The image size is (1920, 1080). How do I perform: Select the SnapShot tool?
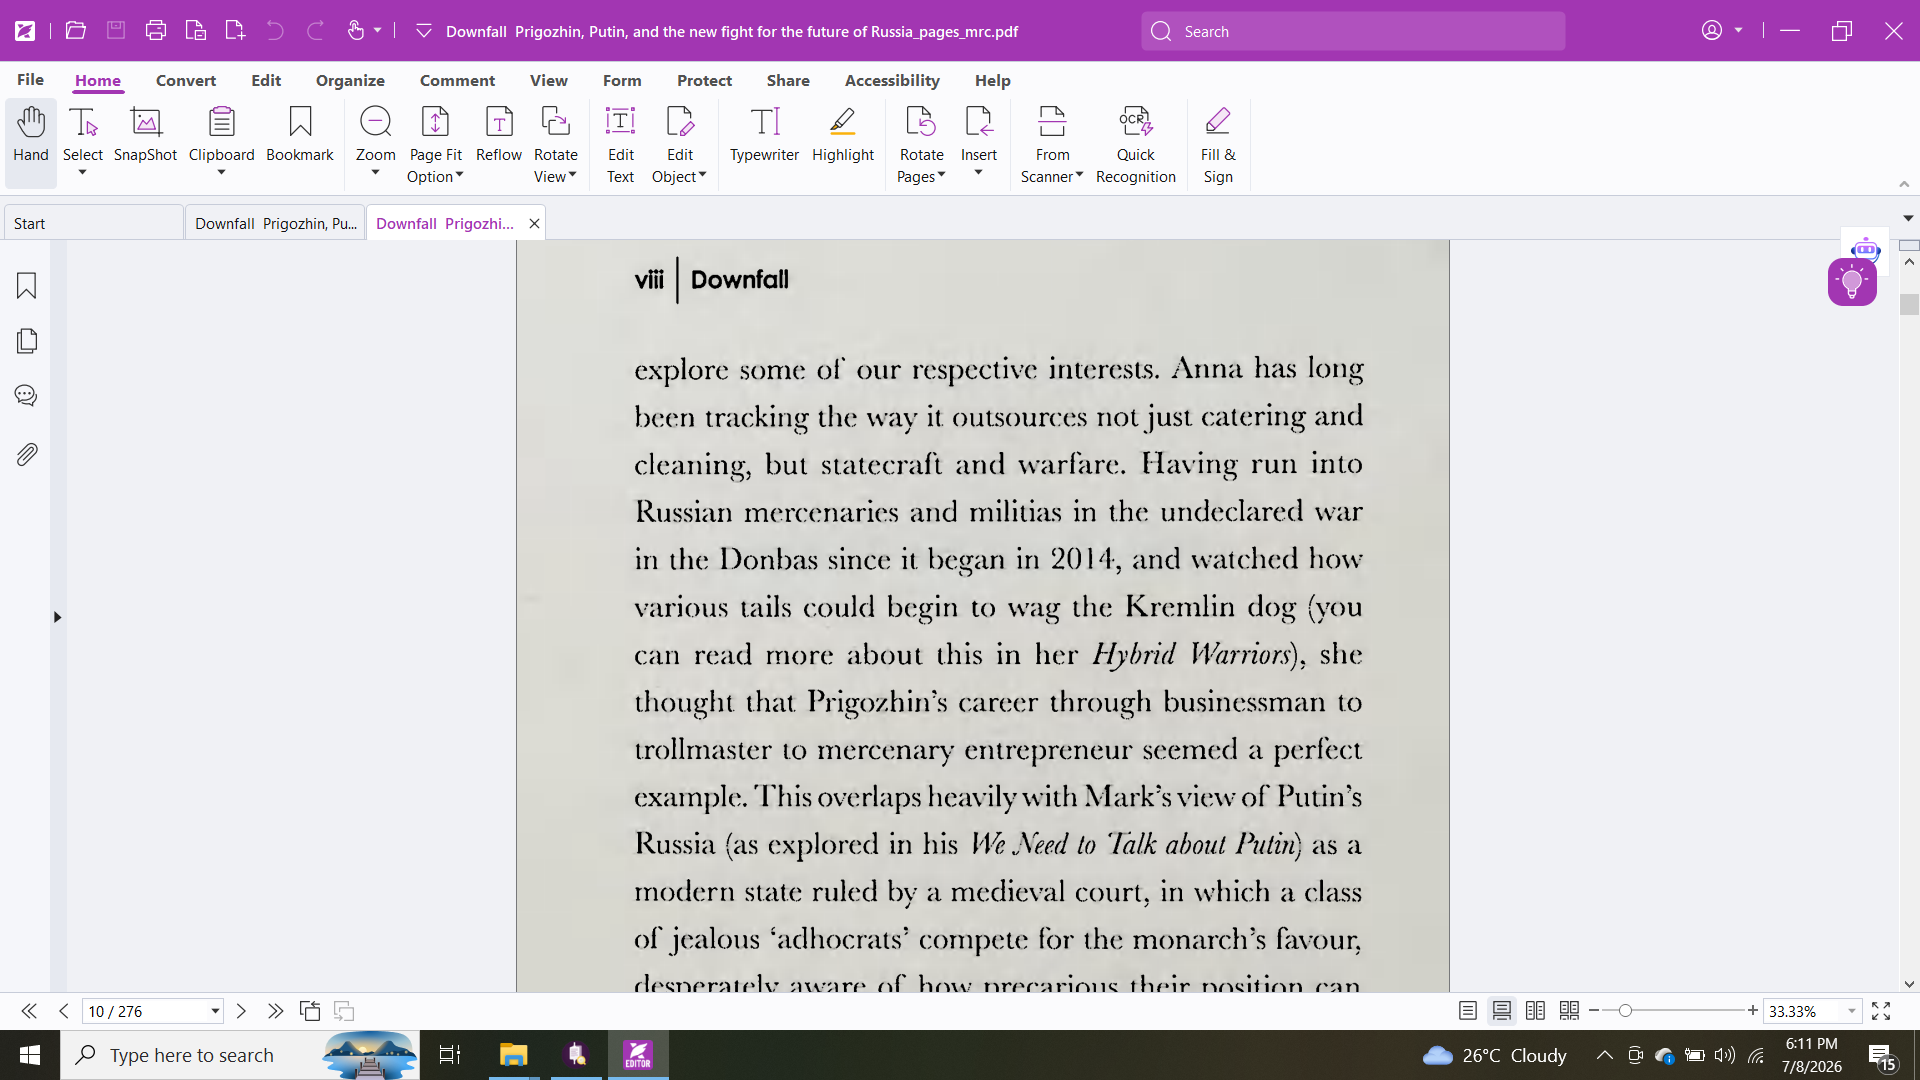click(x=145, y=135)
